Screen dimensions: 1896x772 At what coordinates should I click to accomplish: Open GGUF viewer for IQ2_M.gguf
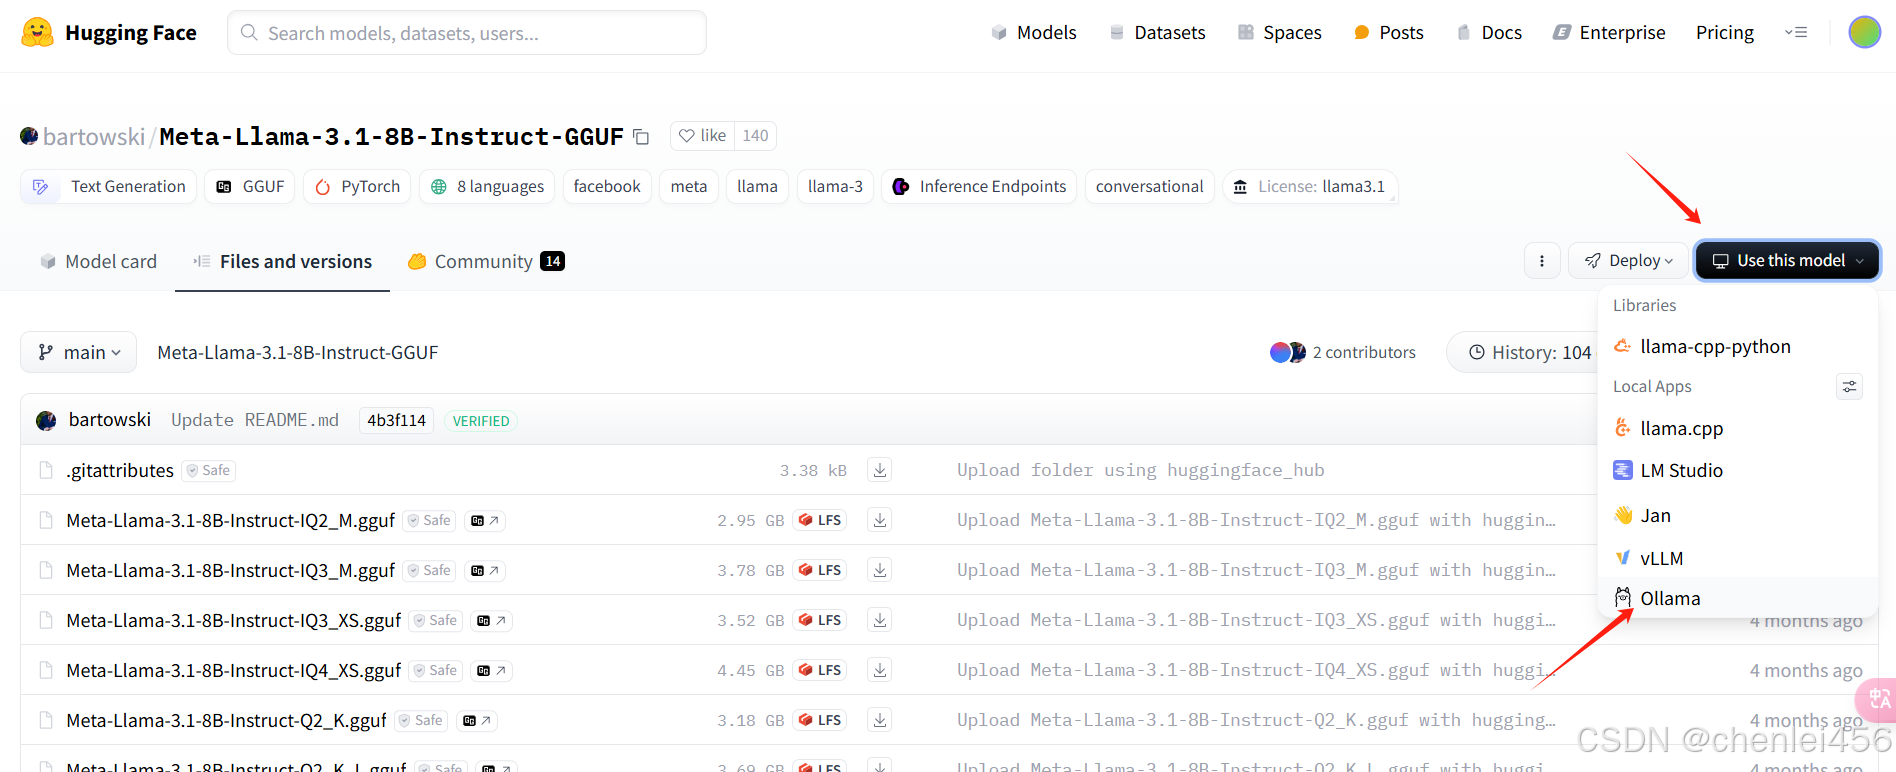485,520
